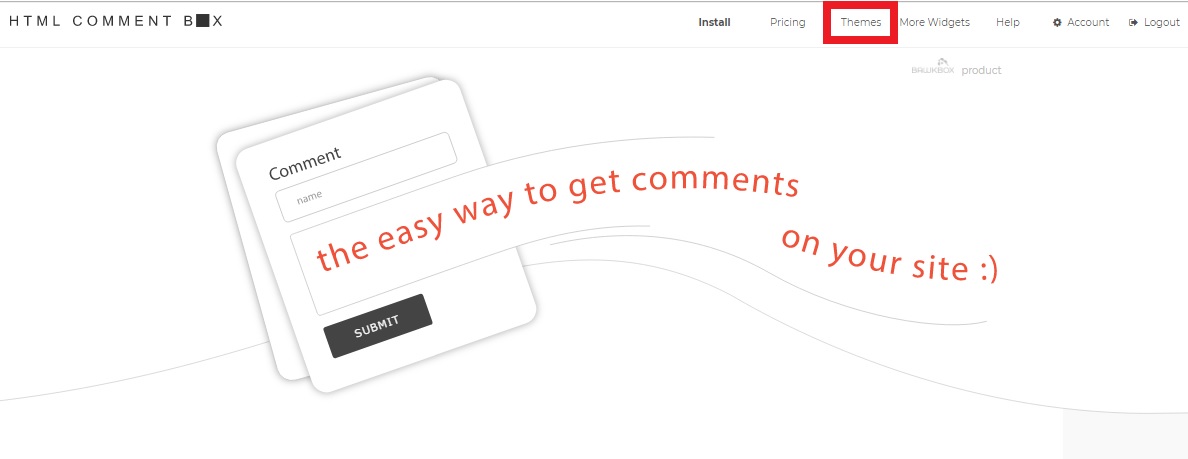The height and width of the screenshot is (459, 1188).
Task: Click the HTML COMMENT BOX site title
Action: (116, 21)
